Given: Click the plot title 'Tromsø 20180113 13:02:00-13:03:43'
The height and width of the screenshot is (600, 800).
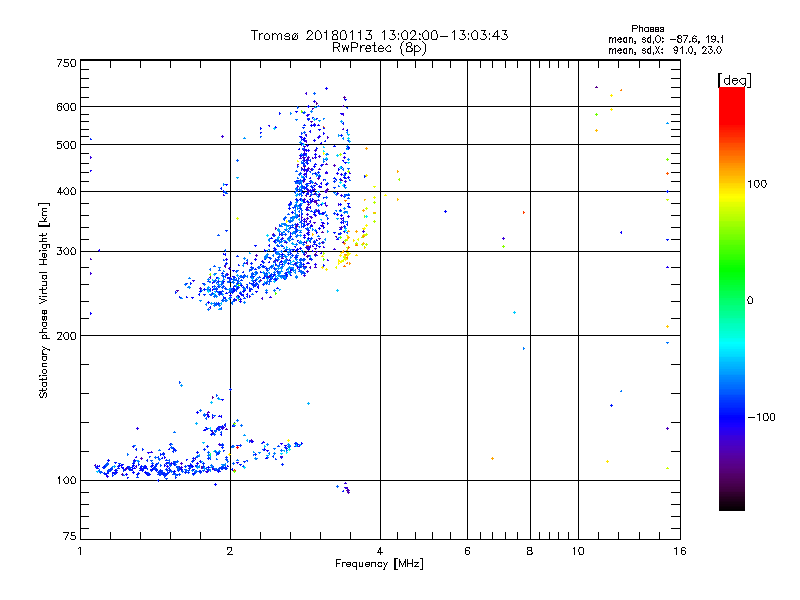Looking at the screenshot, I should click(379, 35).
